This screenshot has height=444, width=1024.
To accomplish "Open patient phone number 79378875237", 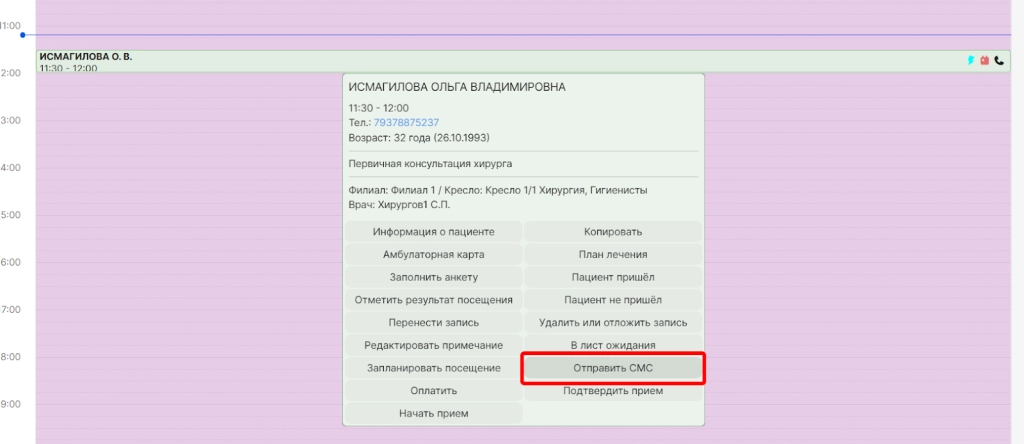I will 406,122.
